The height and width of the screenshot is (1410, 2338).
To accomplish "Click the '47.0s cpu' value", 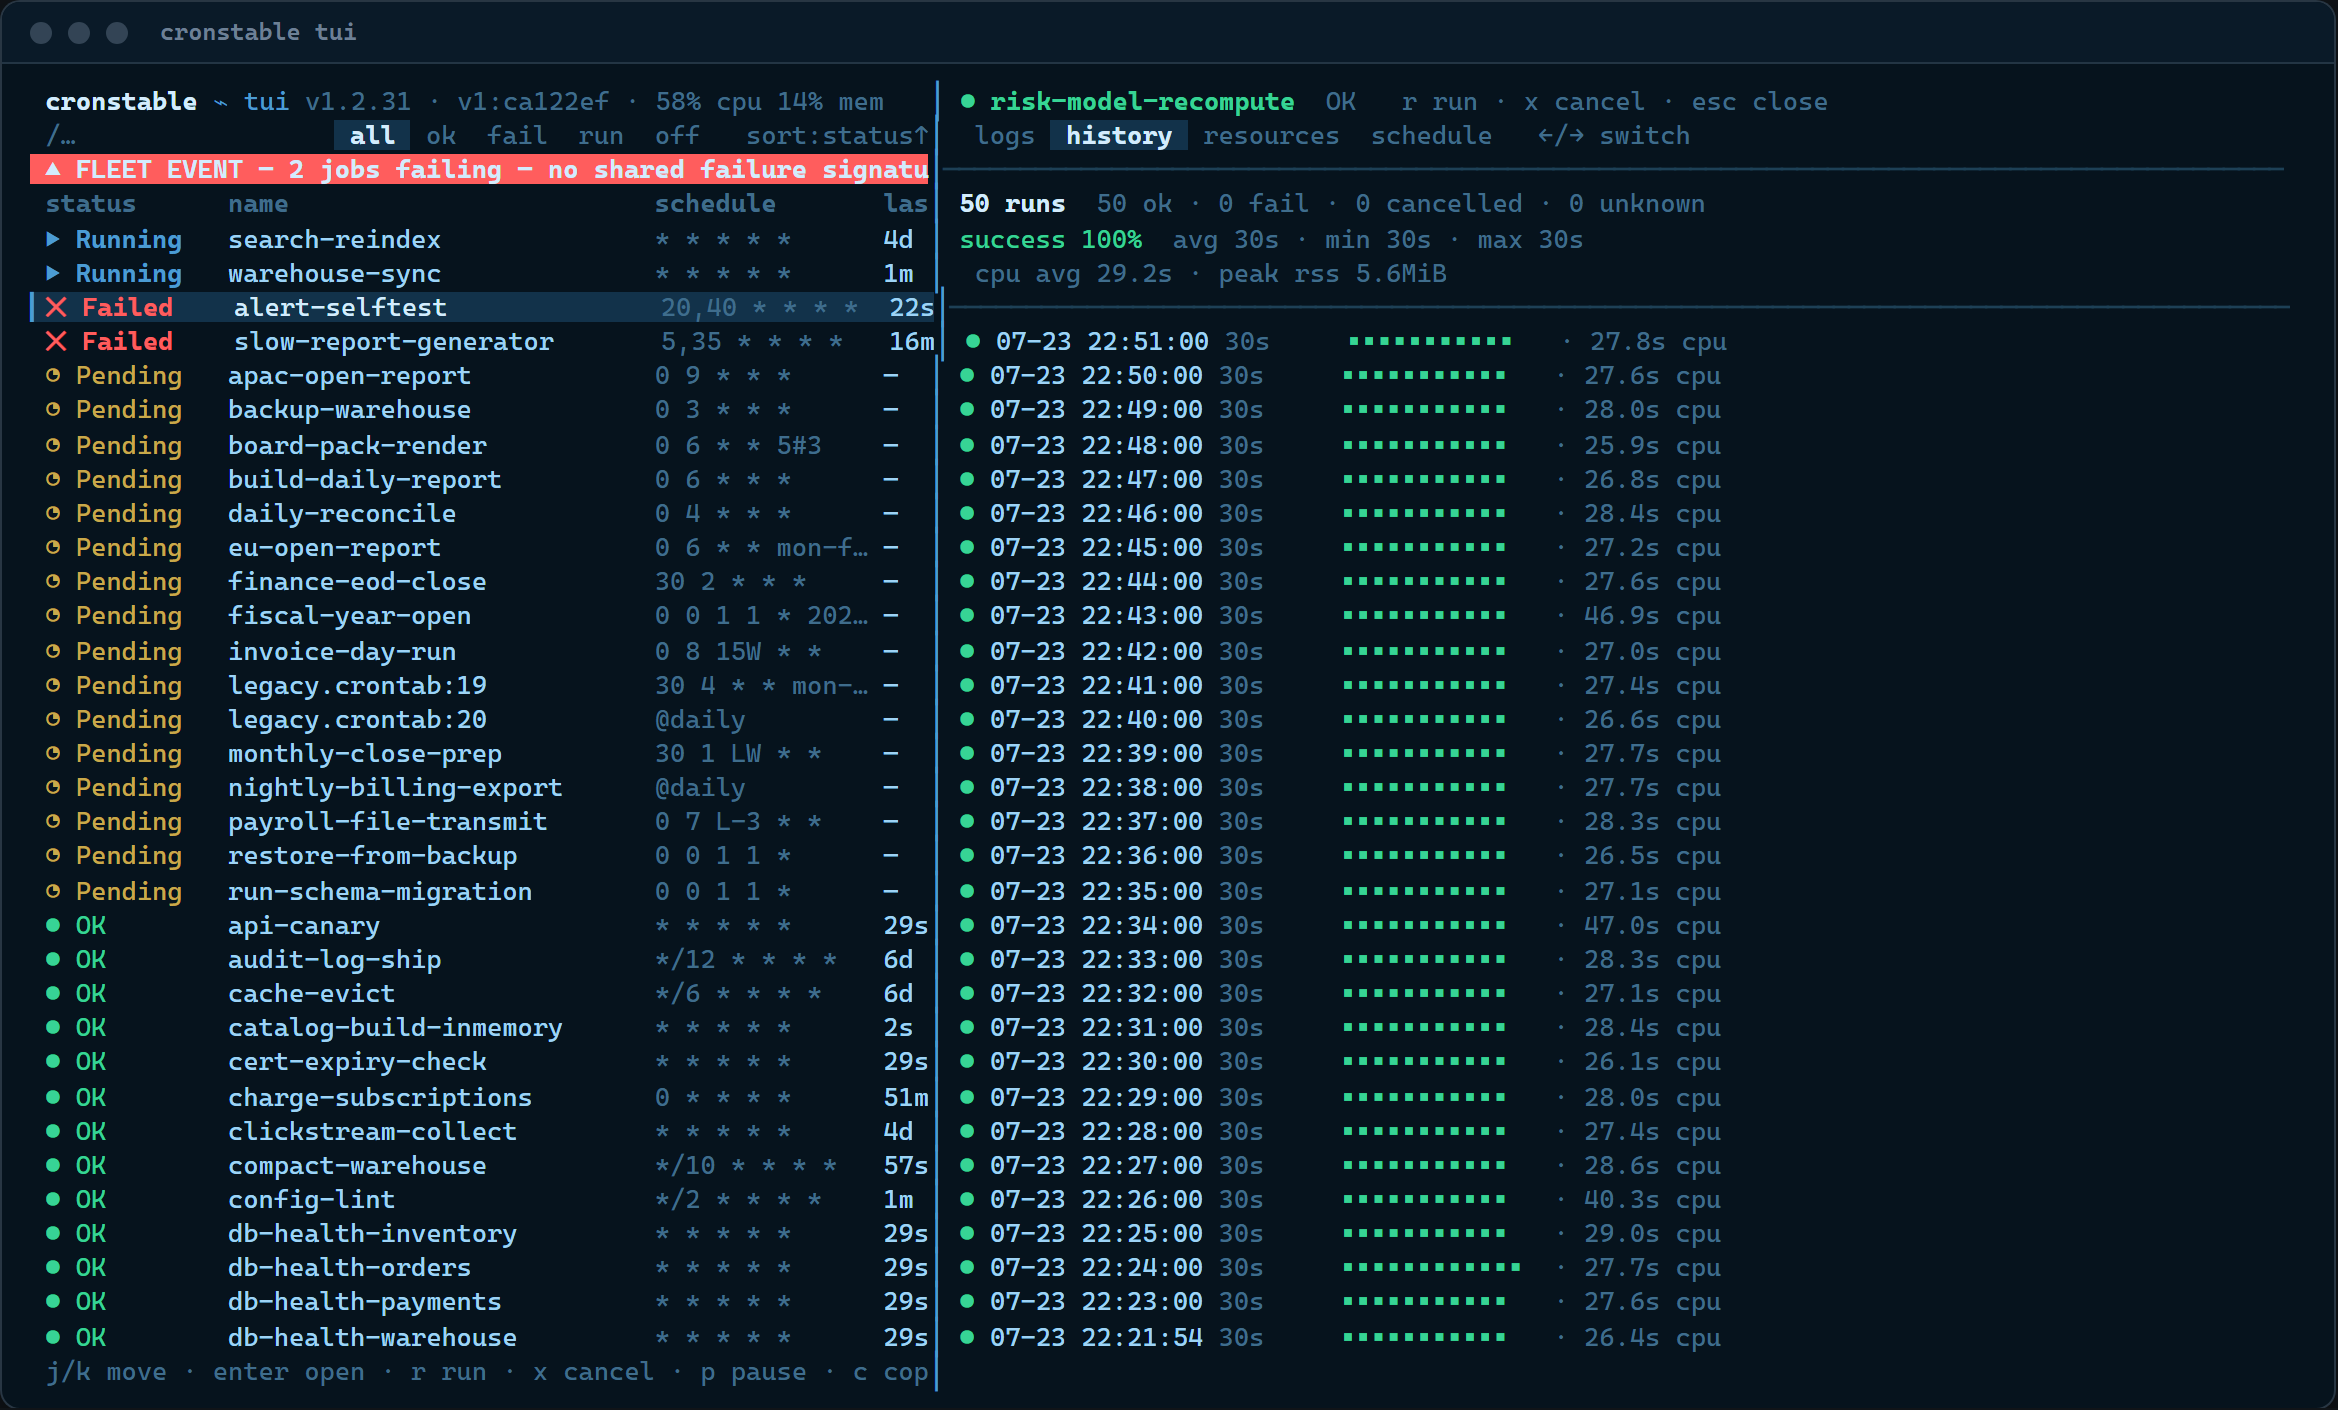I will pyautogui.click(x=1652, y=925).
